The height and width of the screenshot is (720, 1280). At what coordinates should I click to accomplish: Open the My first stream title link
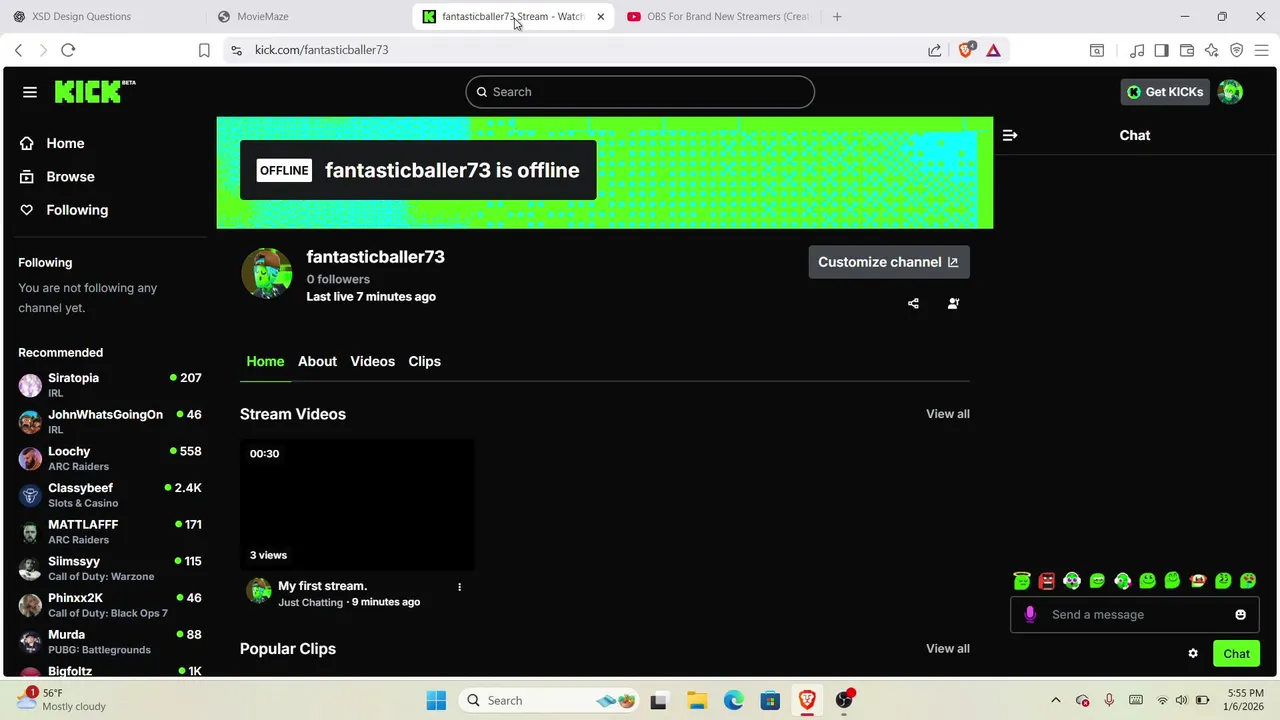pos(322,586)
